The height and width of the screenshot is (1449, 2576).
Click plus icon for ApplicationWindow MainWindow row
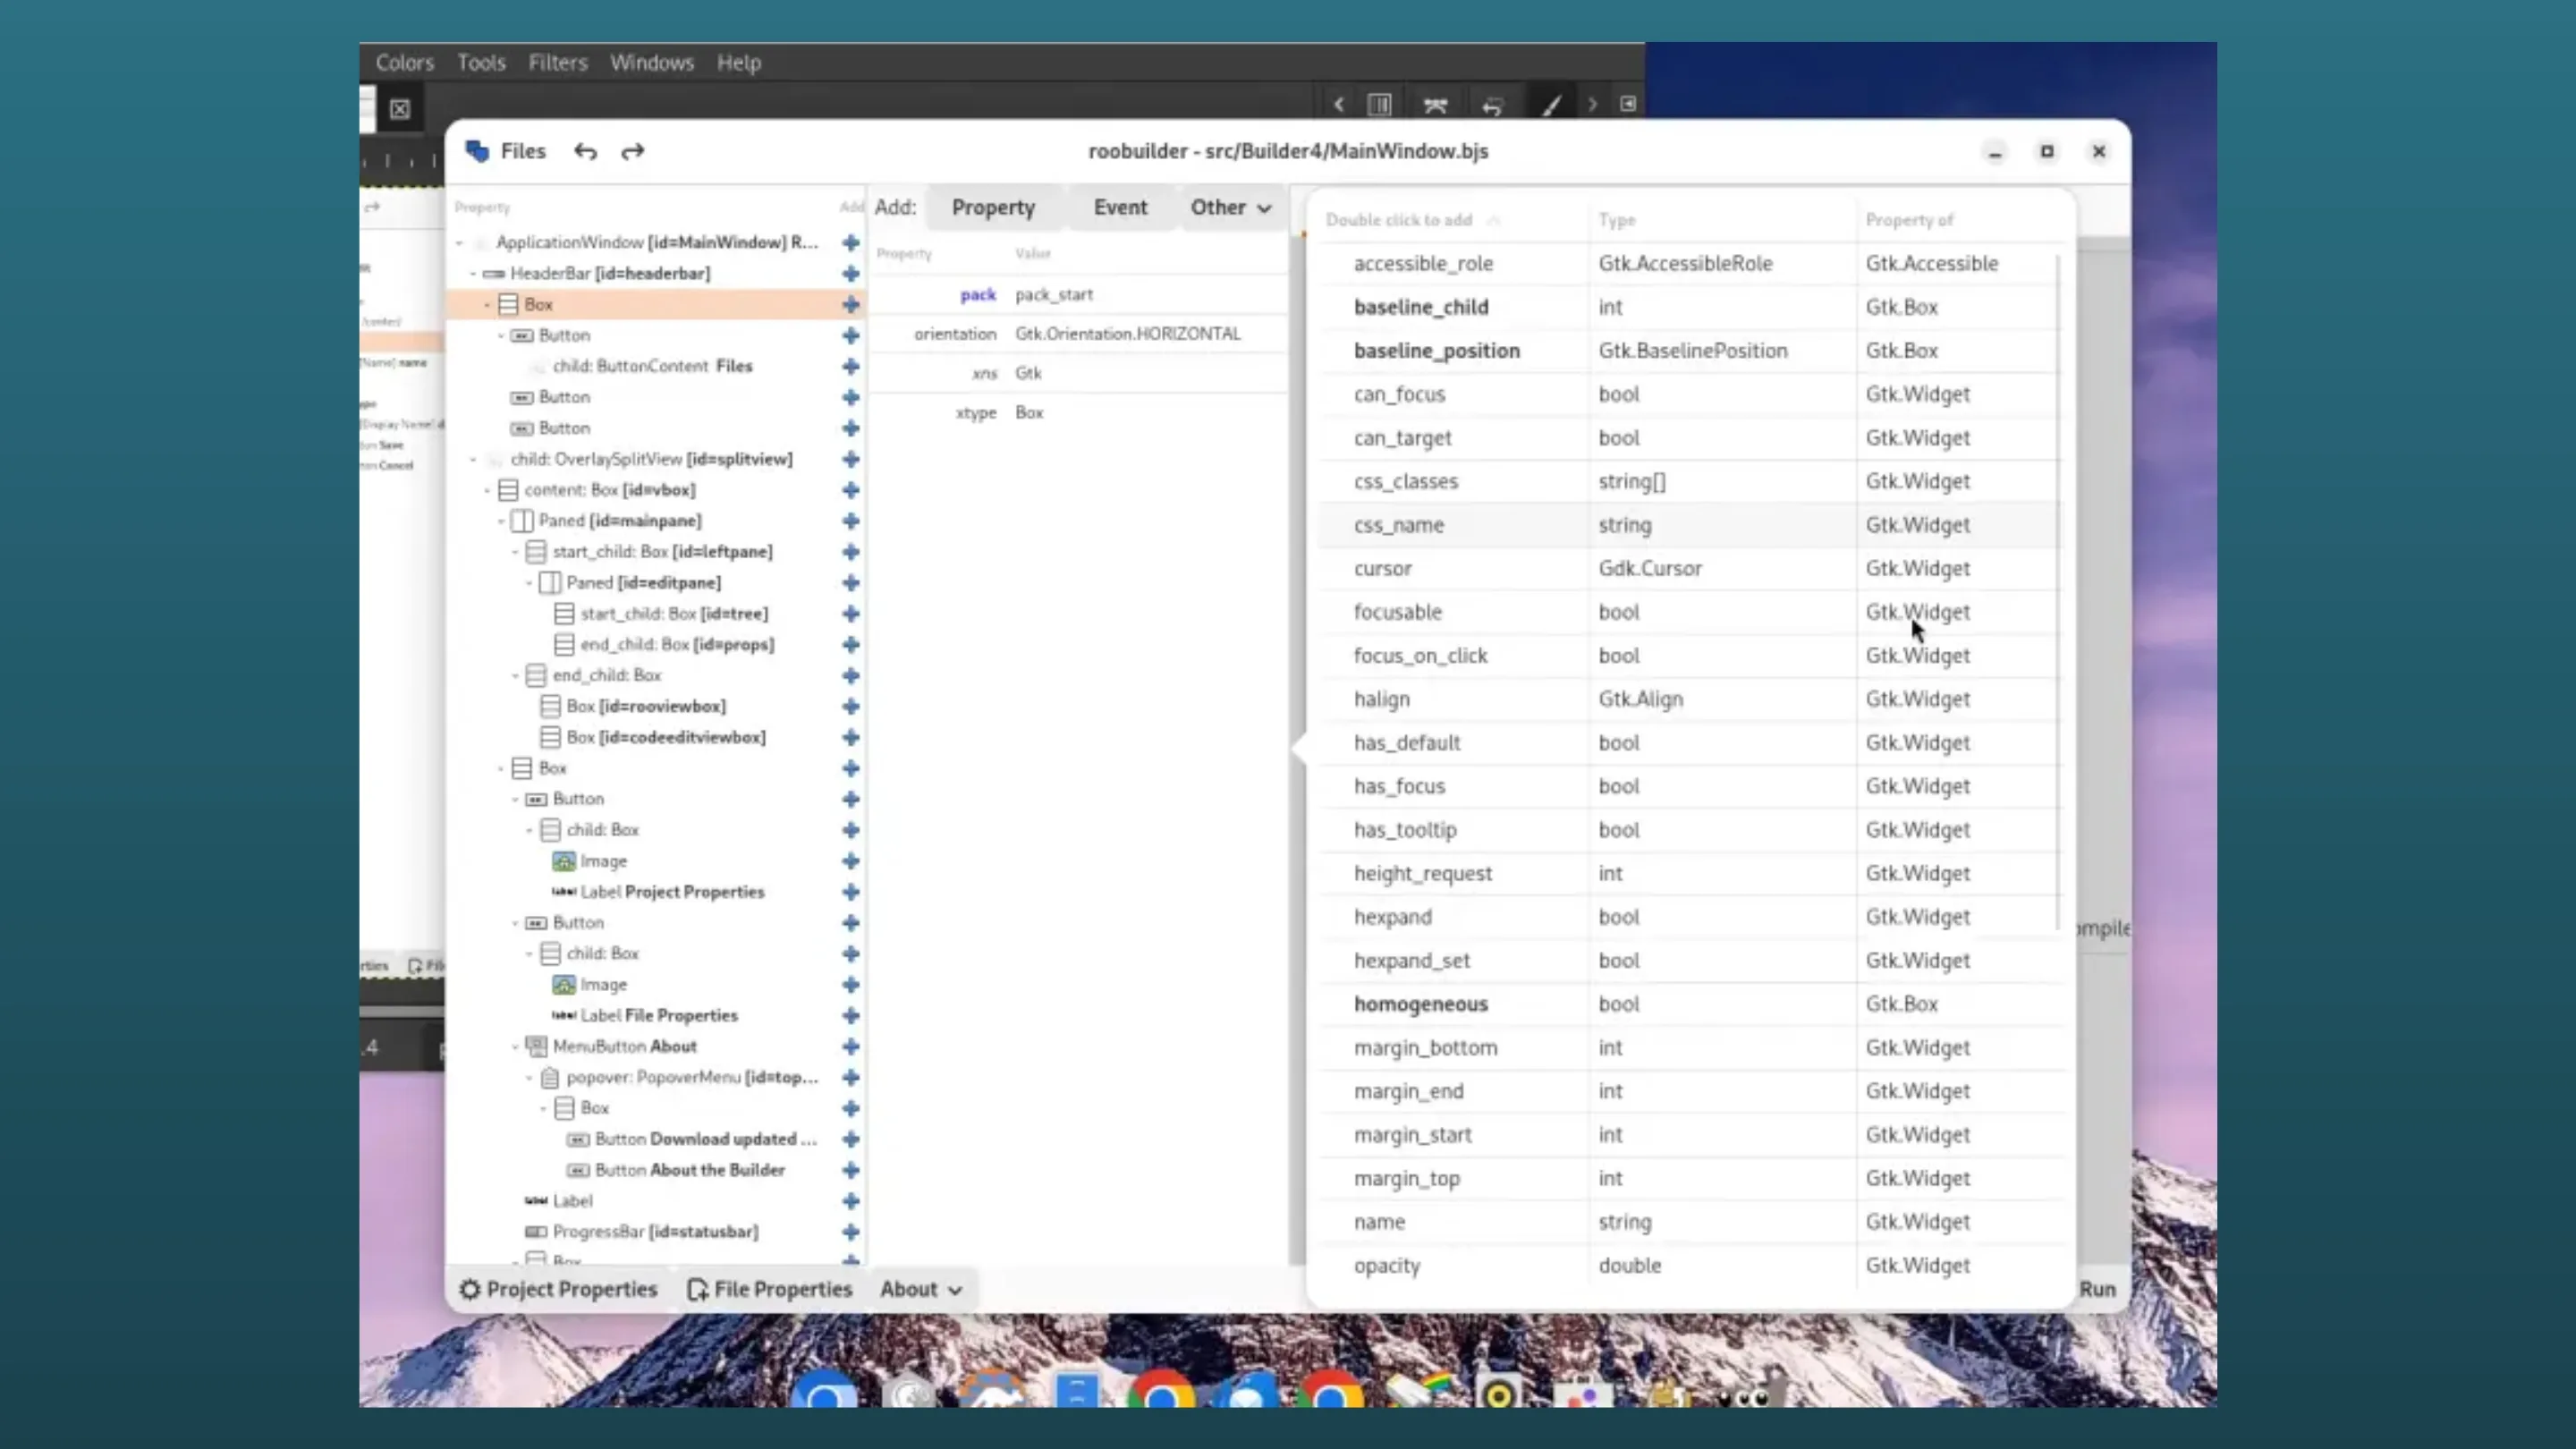tap(851, 242)
